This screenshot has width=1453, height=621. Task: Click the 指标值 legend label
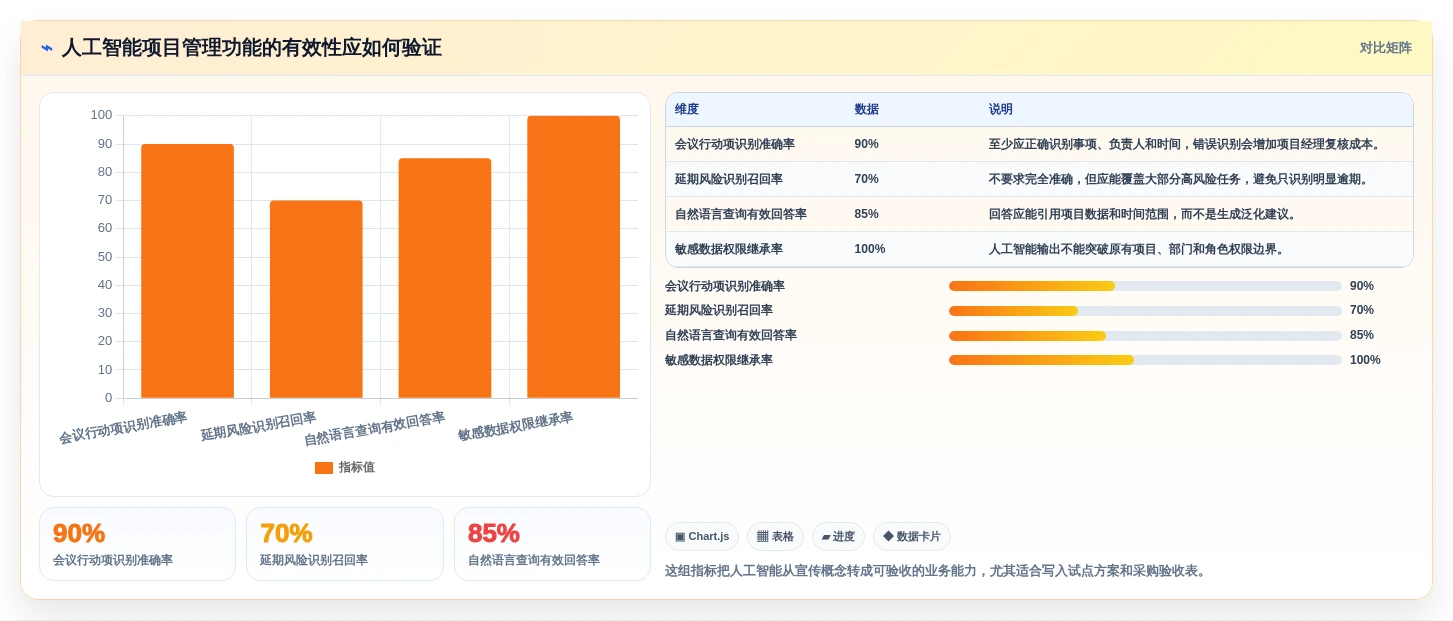point(356,468)
